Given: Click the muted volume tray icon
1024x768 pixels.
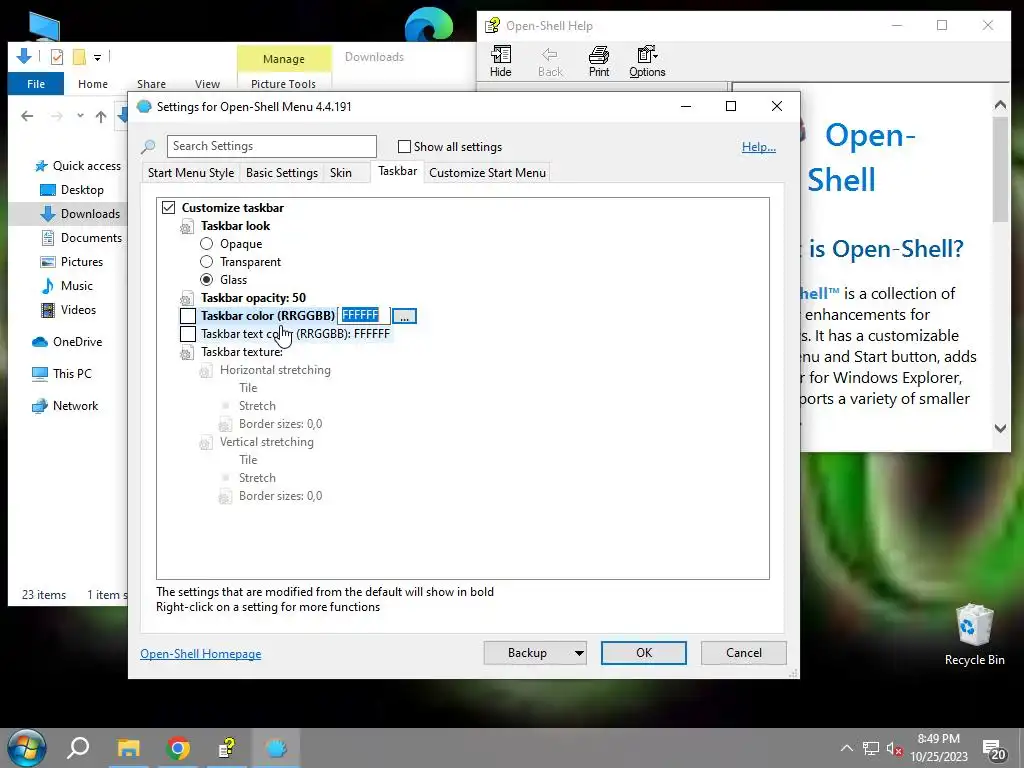Looking at the screenshot, I should [895, 748].
